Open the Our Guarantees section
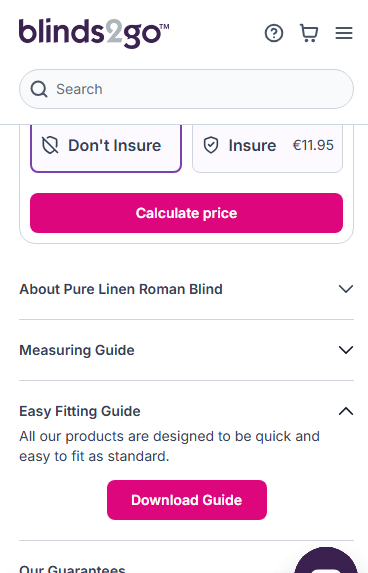Viewport: 368px width, 573px height. [72, 569]
